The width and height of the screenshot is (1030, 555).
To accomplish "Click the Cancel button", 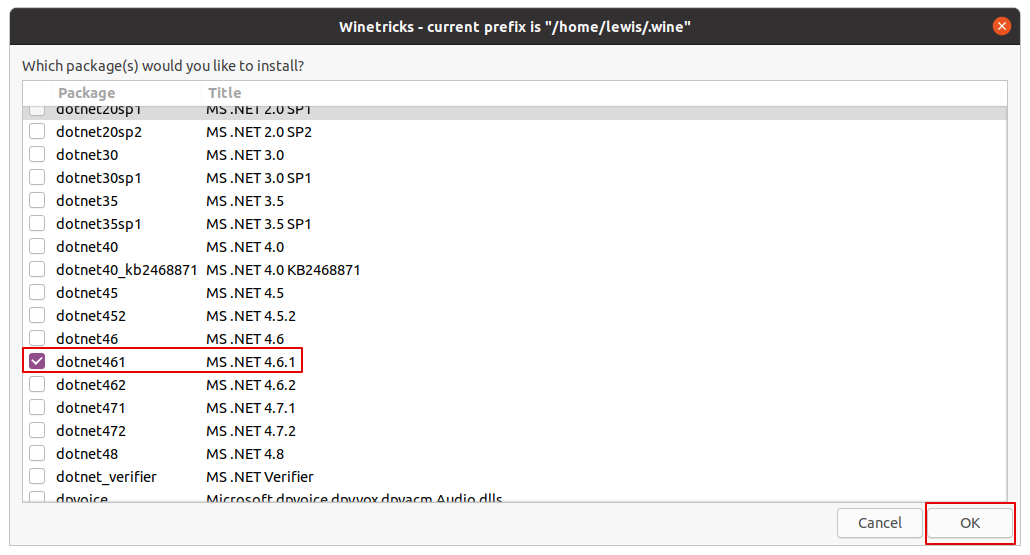I will pos(880,523).
